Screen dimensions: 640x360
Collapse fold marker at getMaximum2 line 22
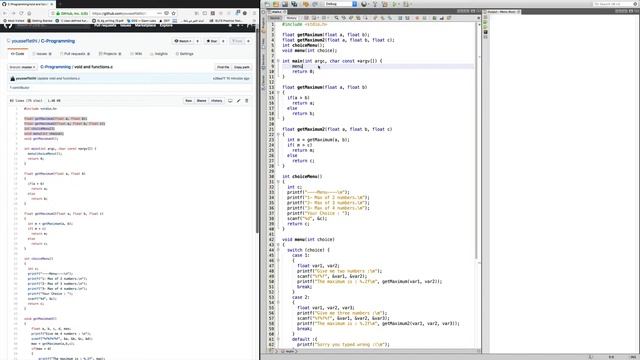point(278,134)
